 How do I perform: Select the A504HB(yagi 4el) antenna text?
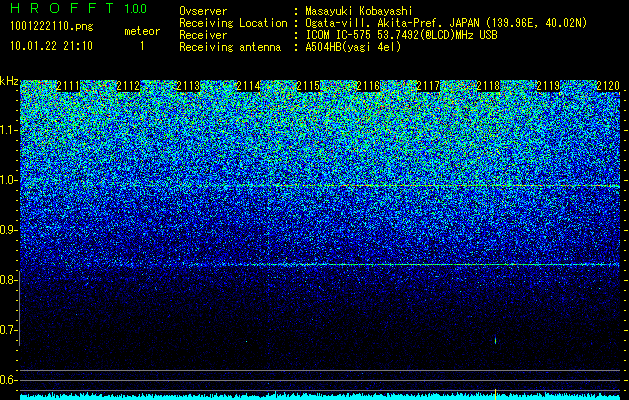click(x=353, y=47)
